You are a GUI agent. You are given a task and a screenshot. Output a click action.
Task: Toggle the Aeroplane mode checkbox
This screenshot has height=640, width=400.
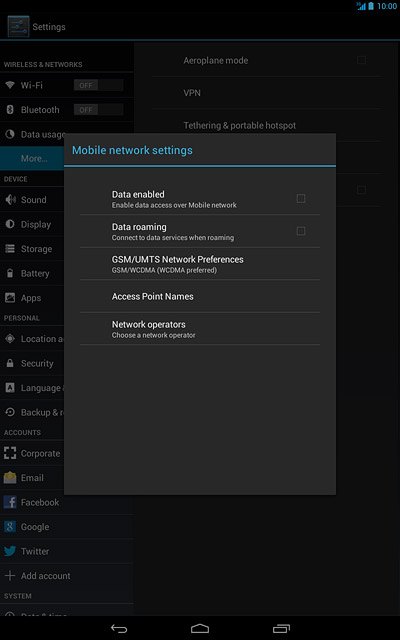[x=361, y=60]
